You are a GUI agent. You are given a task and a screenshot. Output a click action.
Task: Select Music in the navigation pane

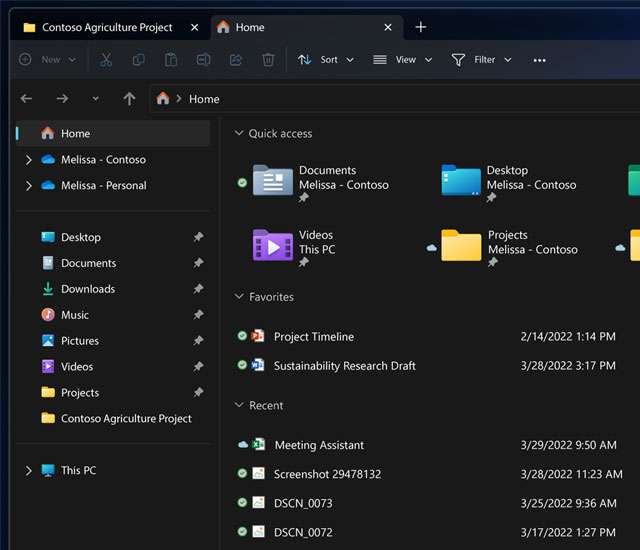tap(74, 315)
